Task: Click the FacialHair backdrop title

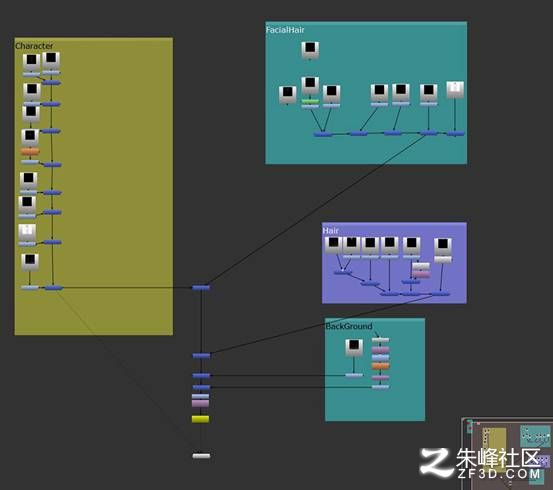Action: 285,30
